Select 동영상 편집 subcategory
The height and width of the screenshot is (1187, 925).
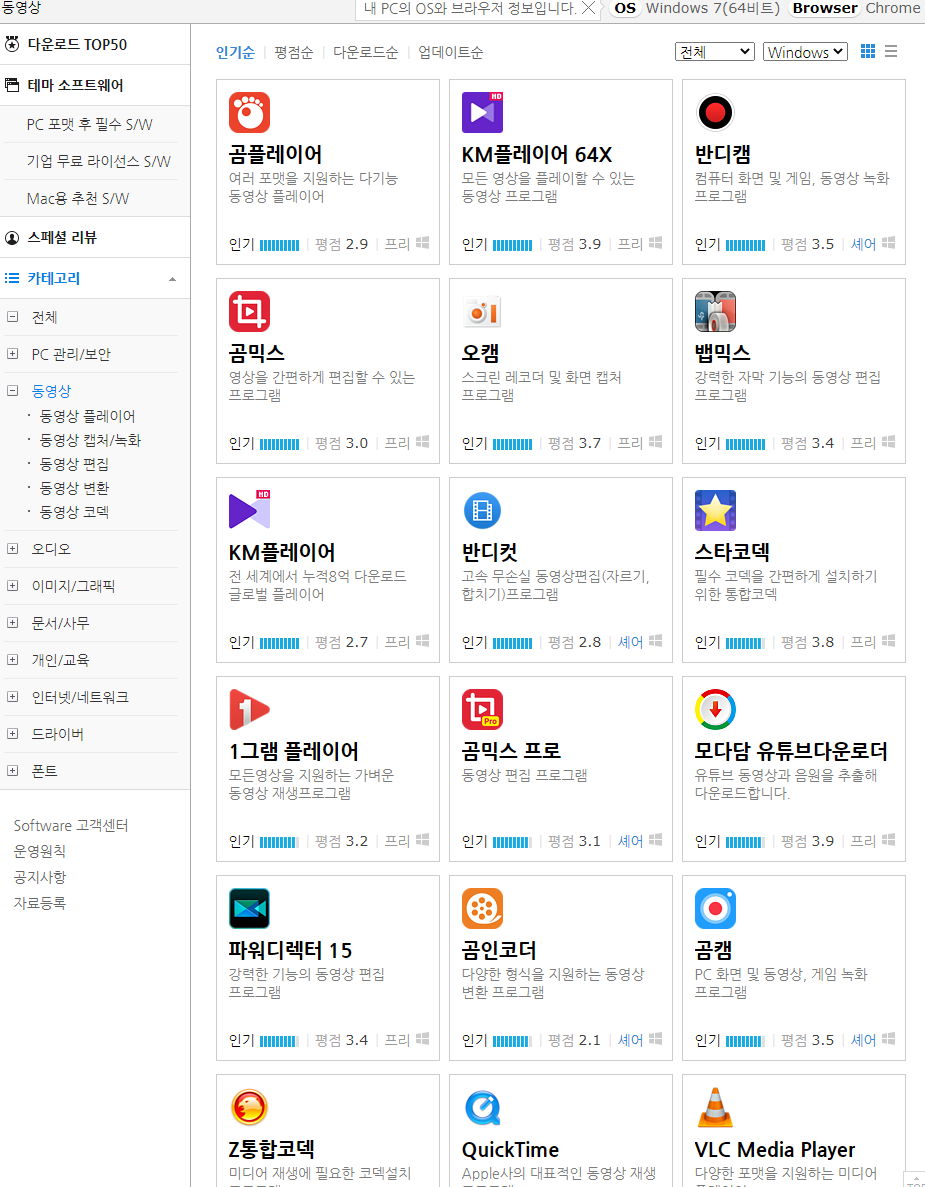point(74,464)
